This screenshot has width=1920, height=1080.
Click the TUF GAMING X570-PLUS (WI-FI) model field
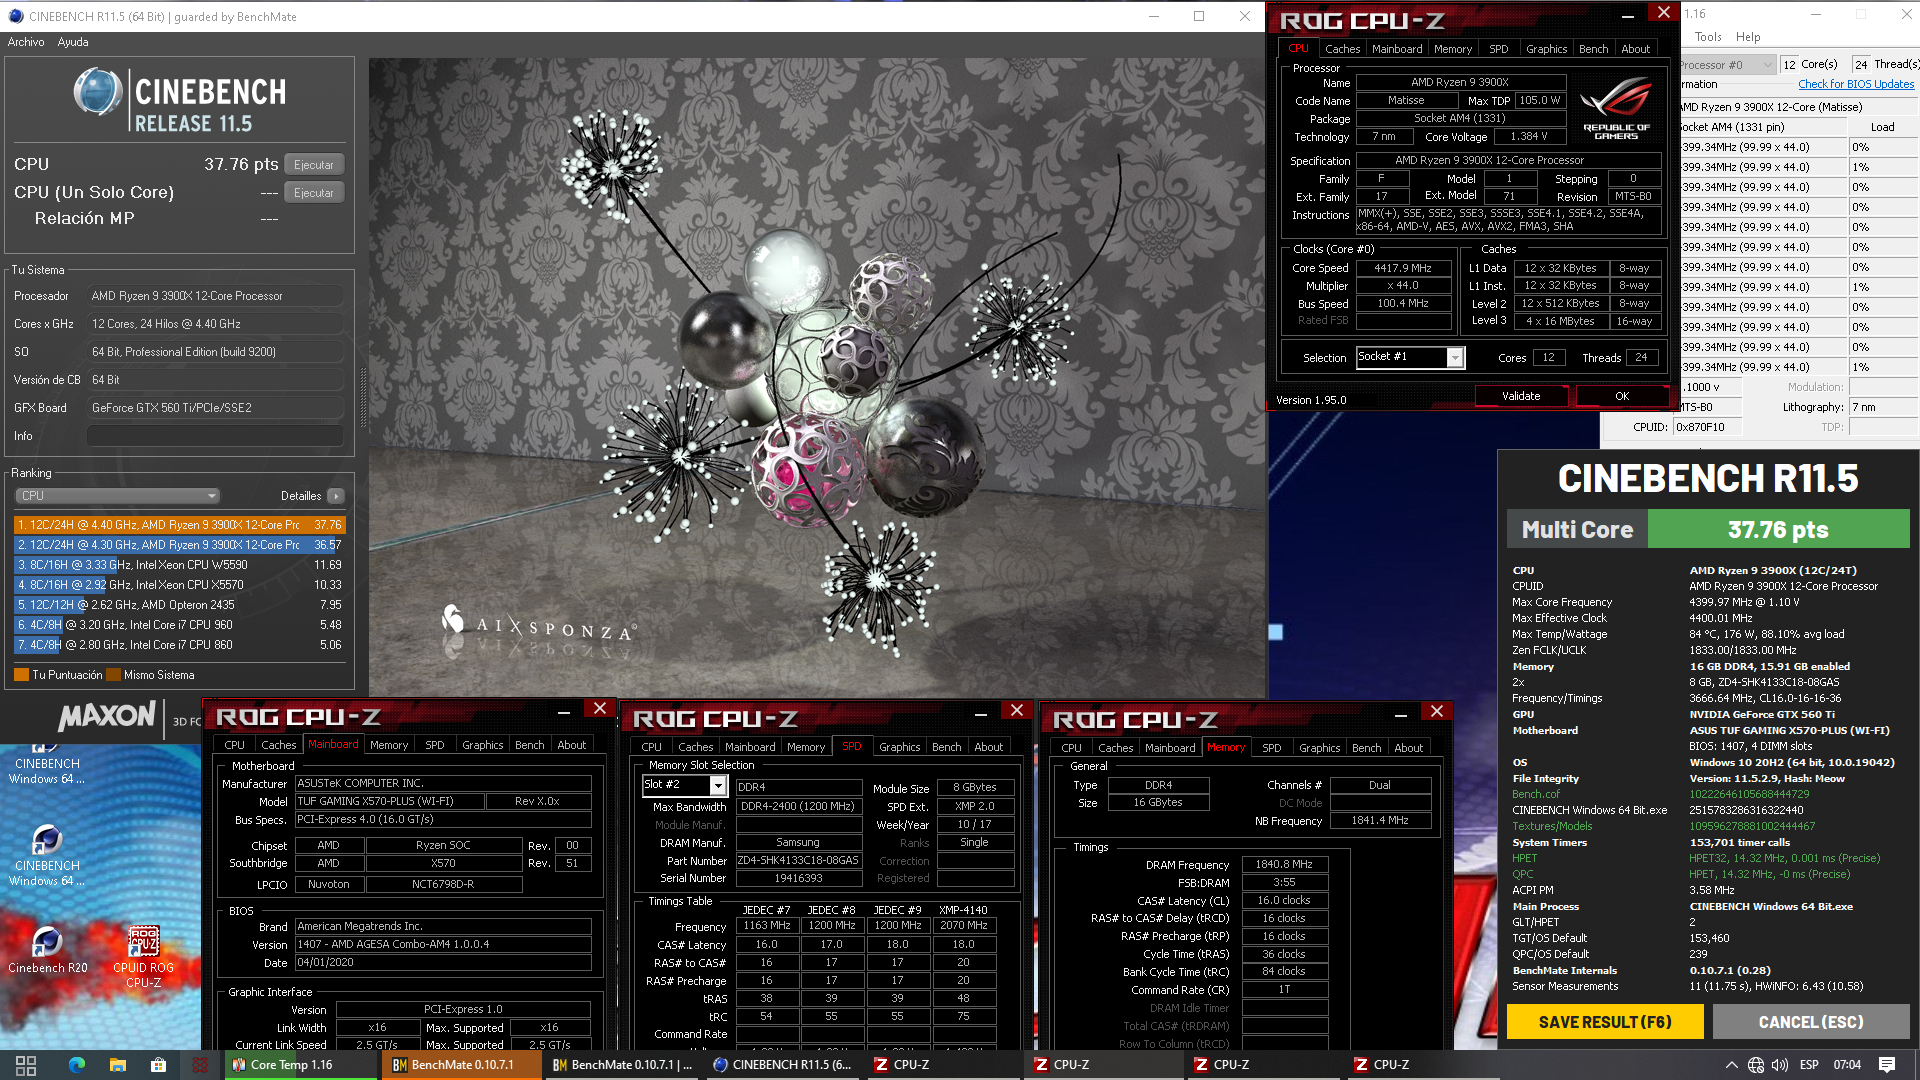click(x=389, y=801)
